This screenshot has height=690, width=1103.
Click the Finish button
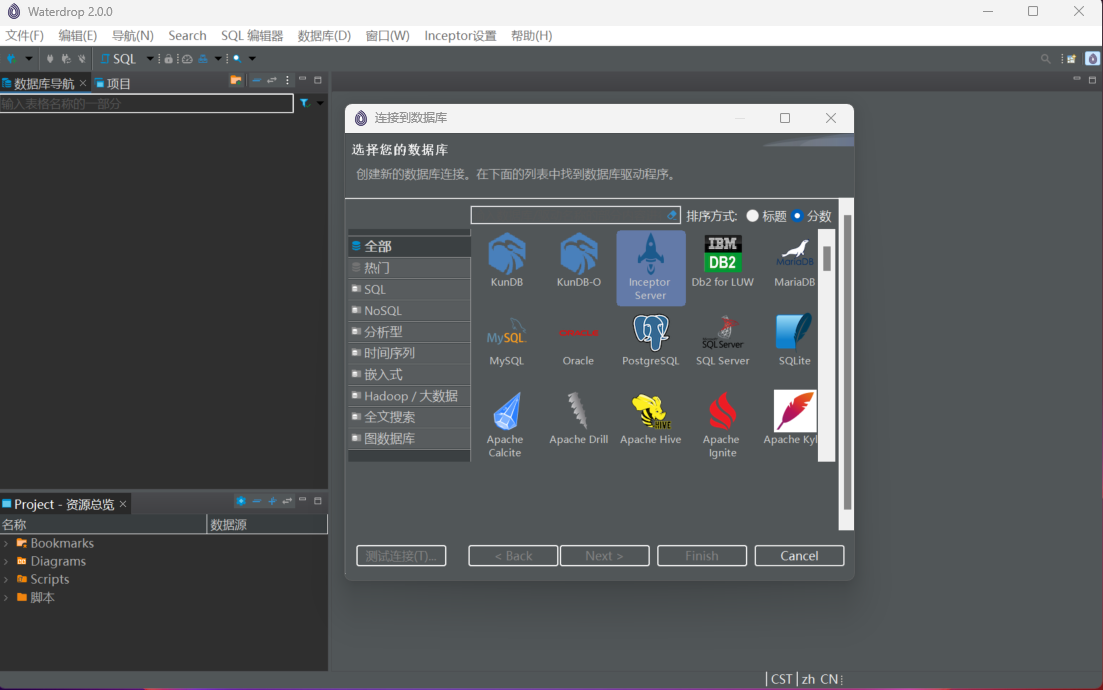701,556
